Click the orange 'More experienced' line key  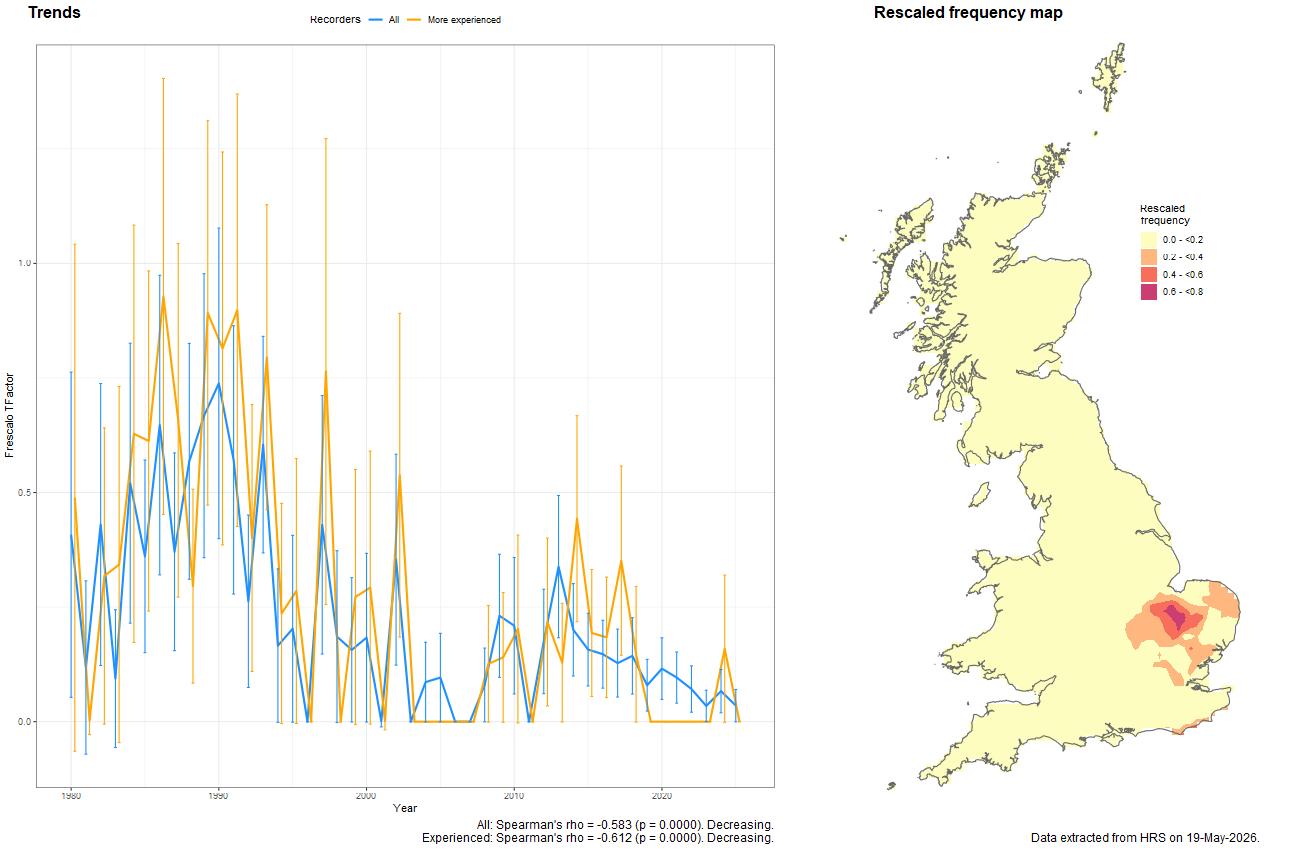415,20
